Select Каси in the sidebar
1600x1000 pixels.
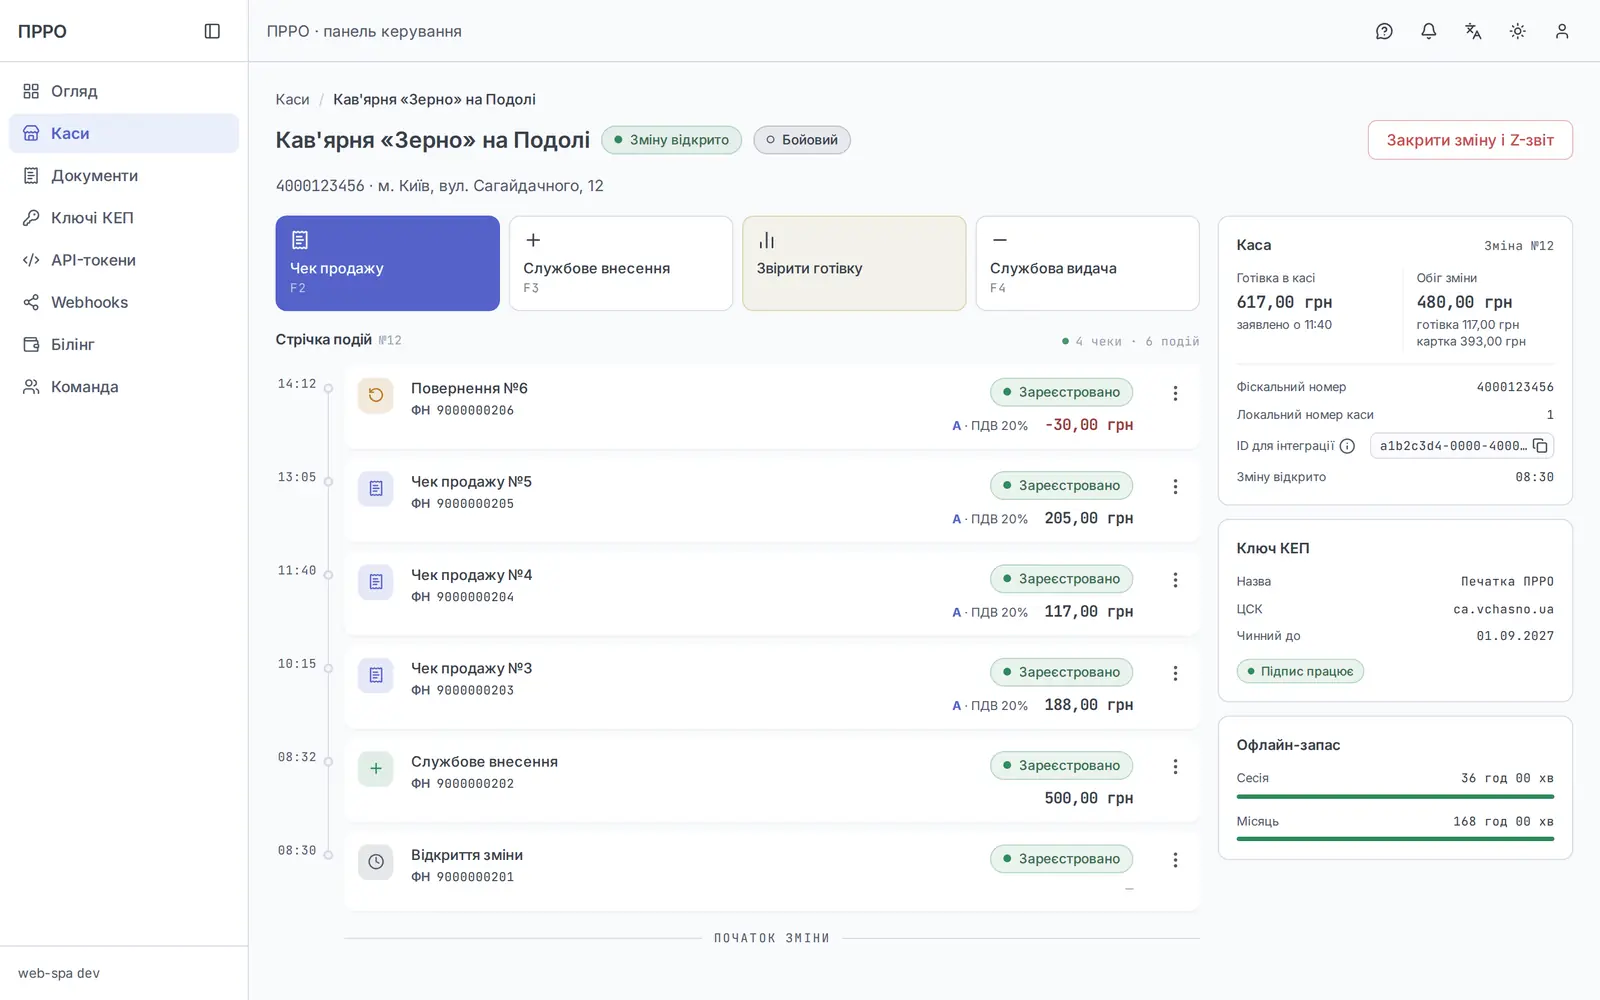coord(124,133)
